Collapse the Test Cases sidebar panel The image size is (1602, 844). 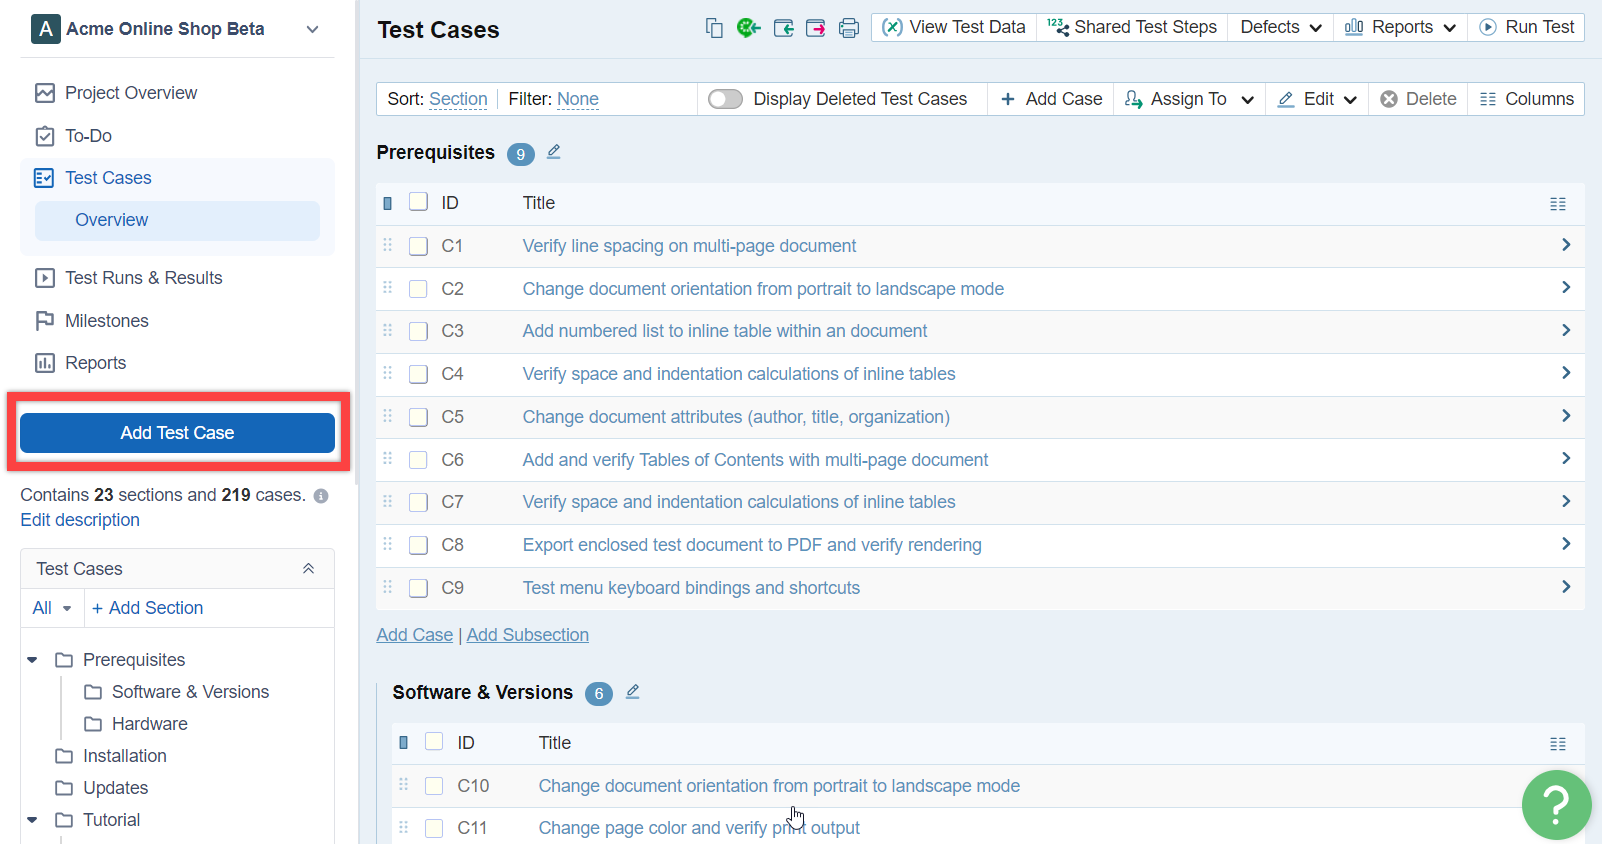pos(308,569)
